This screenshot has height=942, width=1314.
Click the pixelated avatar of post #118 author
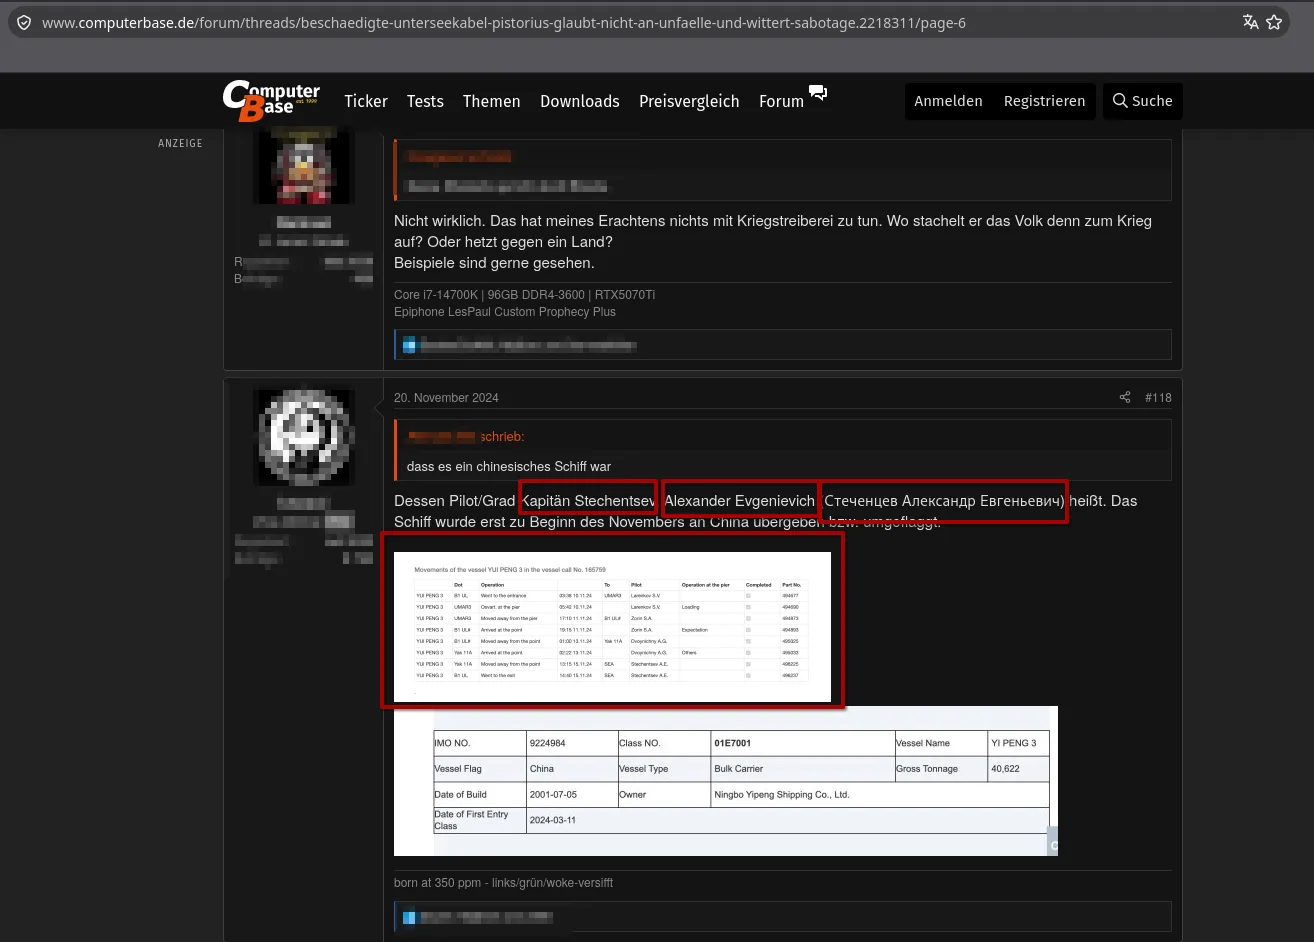[x=304, y=438]
